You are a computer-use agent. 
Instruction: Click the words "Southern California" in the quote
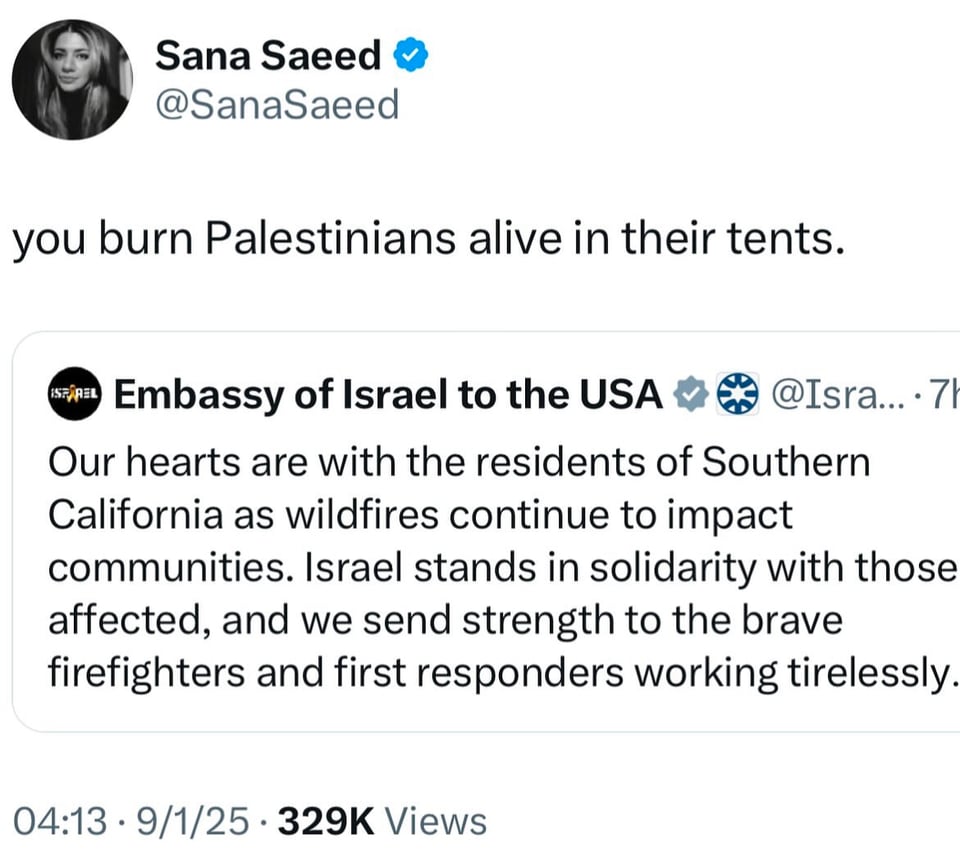coord(787,463)
